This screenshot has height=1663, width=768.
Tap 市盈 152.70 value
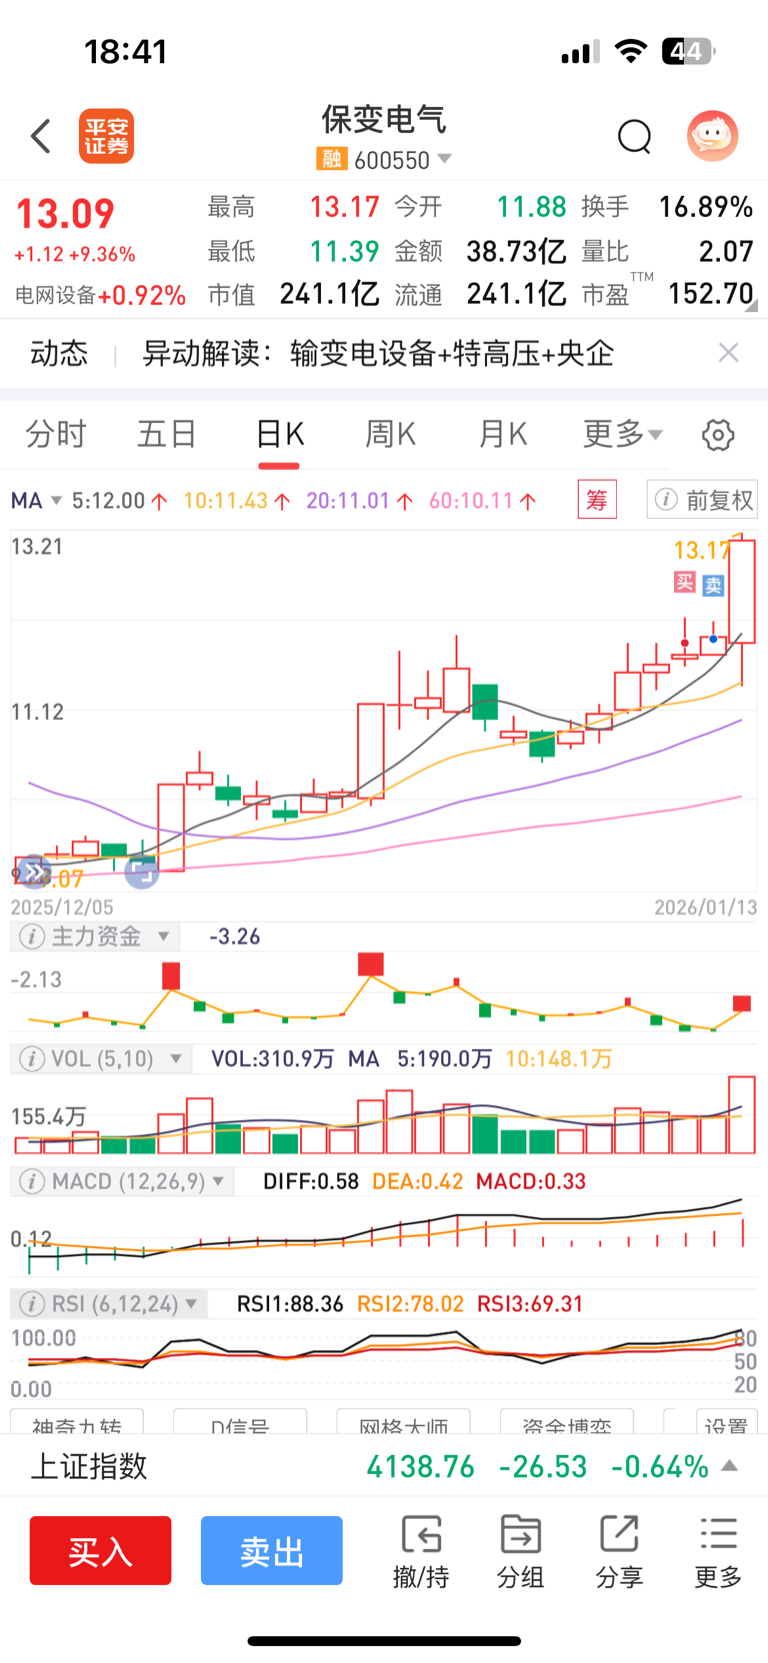711,294
